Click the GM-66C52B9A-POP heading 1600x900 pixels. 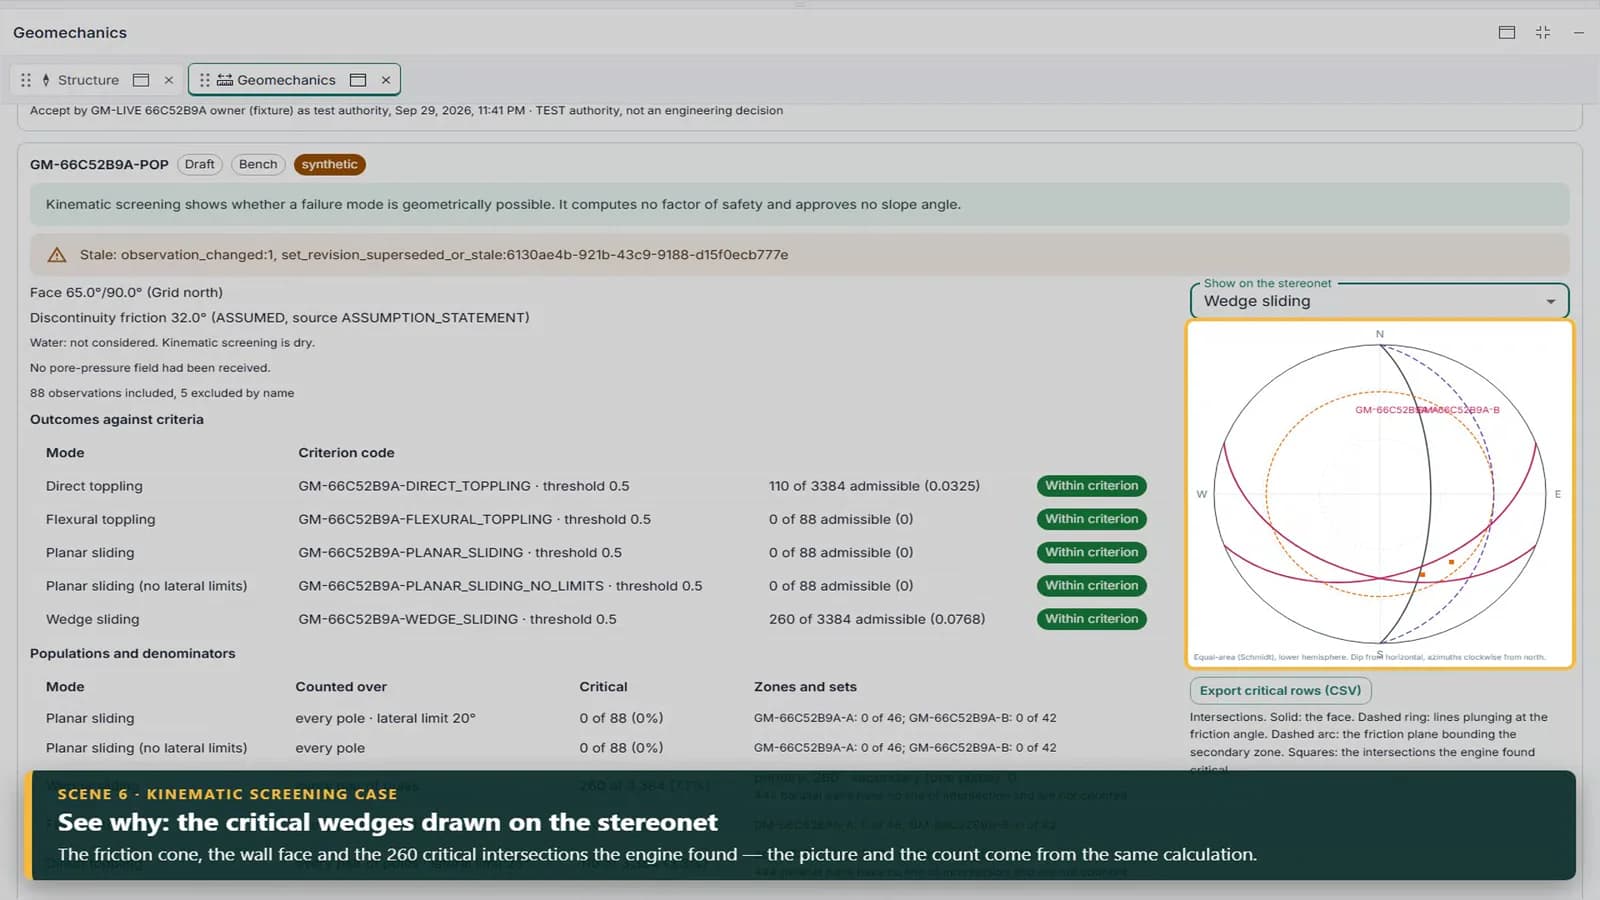tap(99, 165)
